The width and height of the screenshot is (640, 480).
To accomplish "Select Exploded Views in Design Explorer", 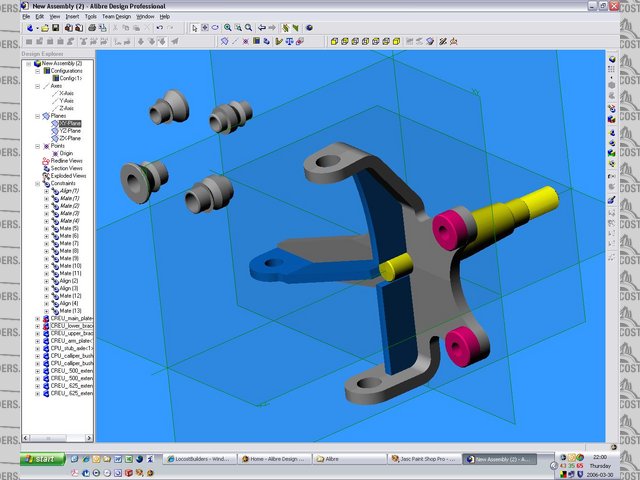I will (x=67, y=176).
